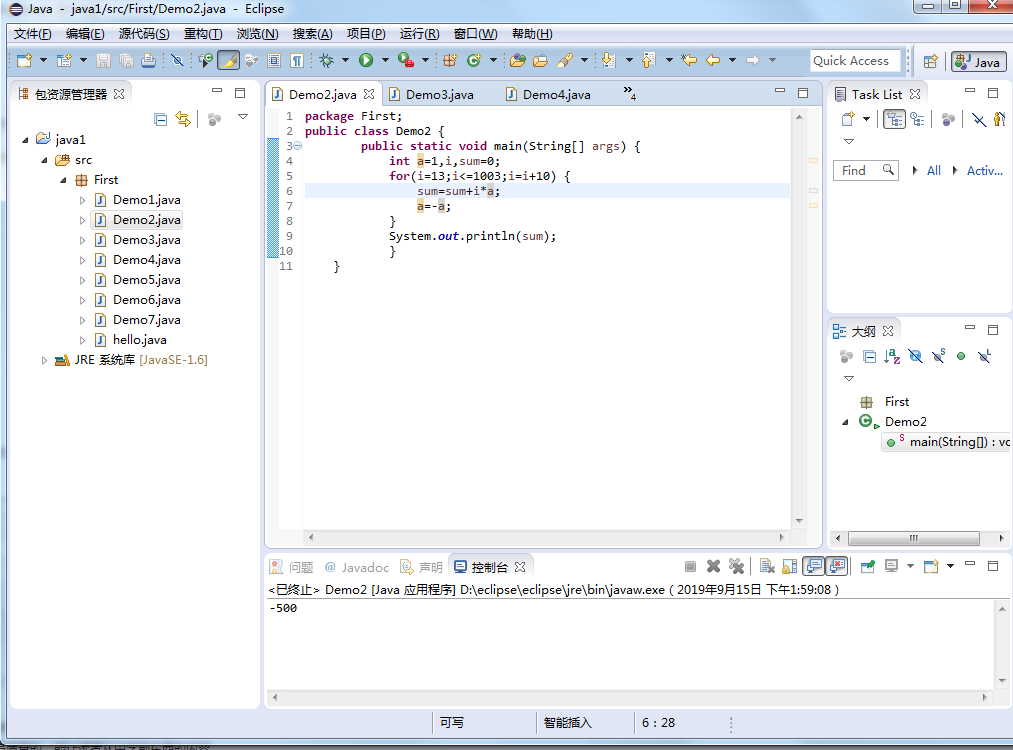Open the Run button dropdown arrow

coord(385,60)
